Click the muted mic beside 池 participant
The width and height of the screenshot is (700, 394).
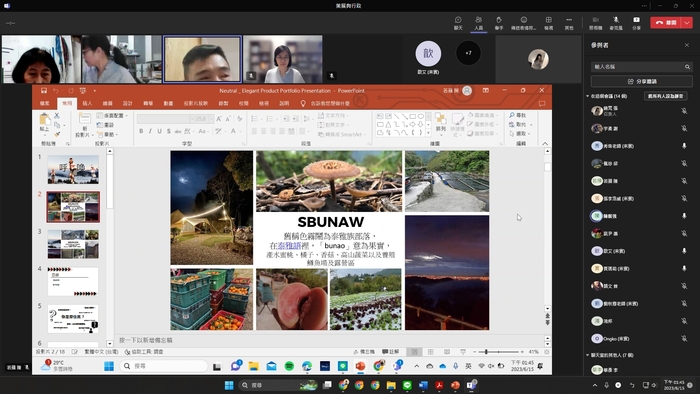click(684, 321)
